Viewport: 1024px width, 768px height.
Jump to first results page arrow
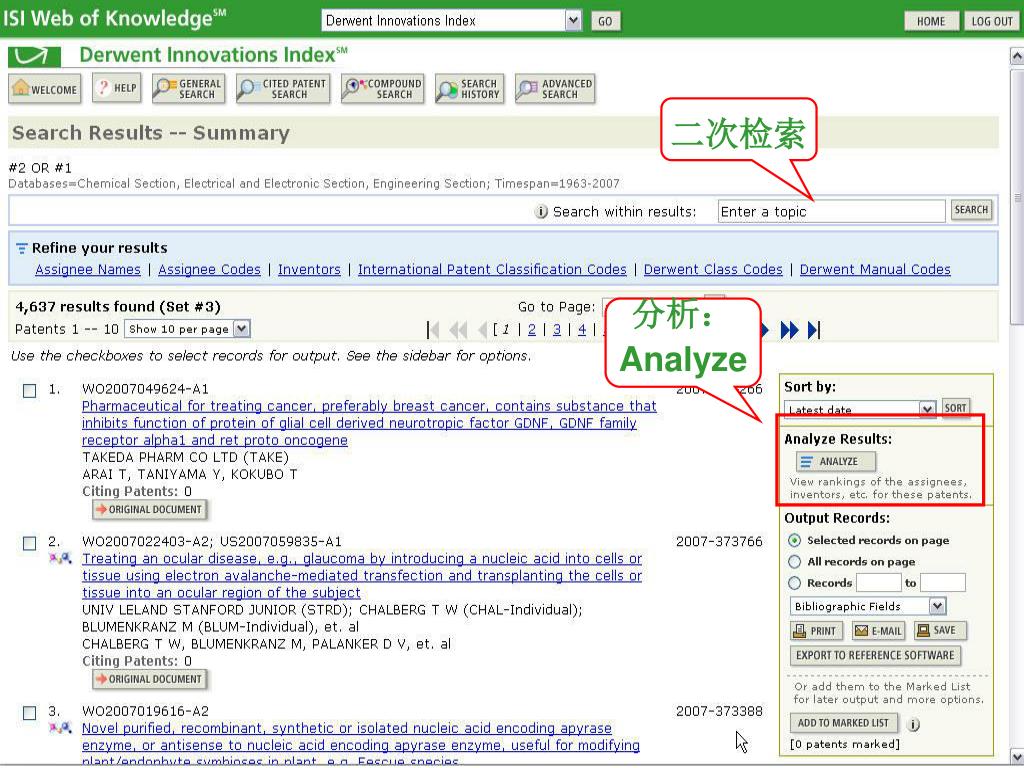point(432,330)
